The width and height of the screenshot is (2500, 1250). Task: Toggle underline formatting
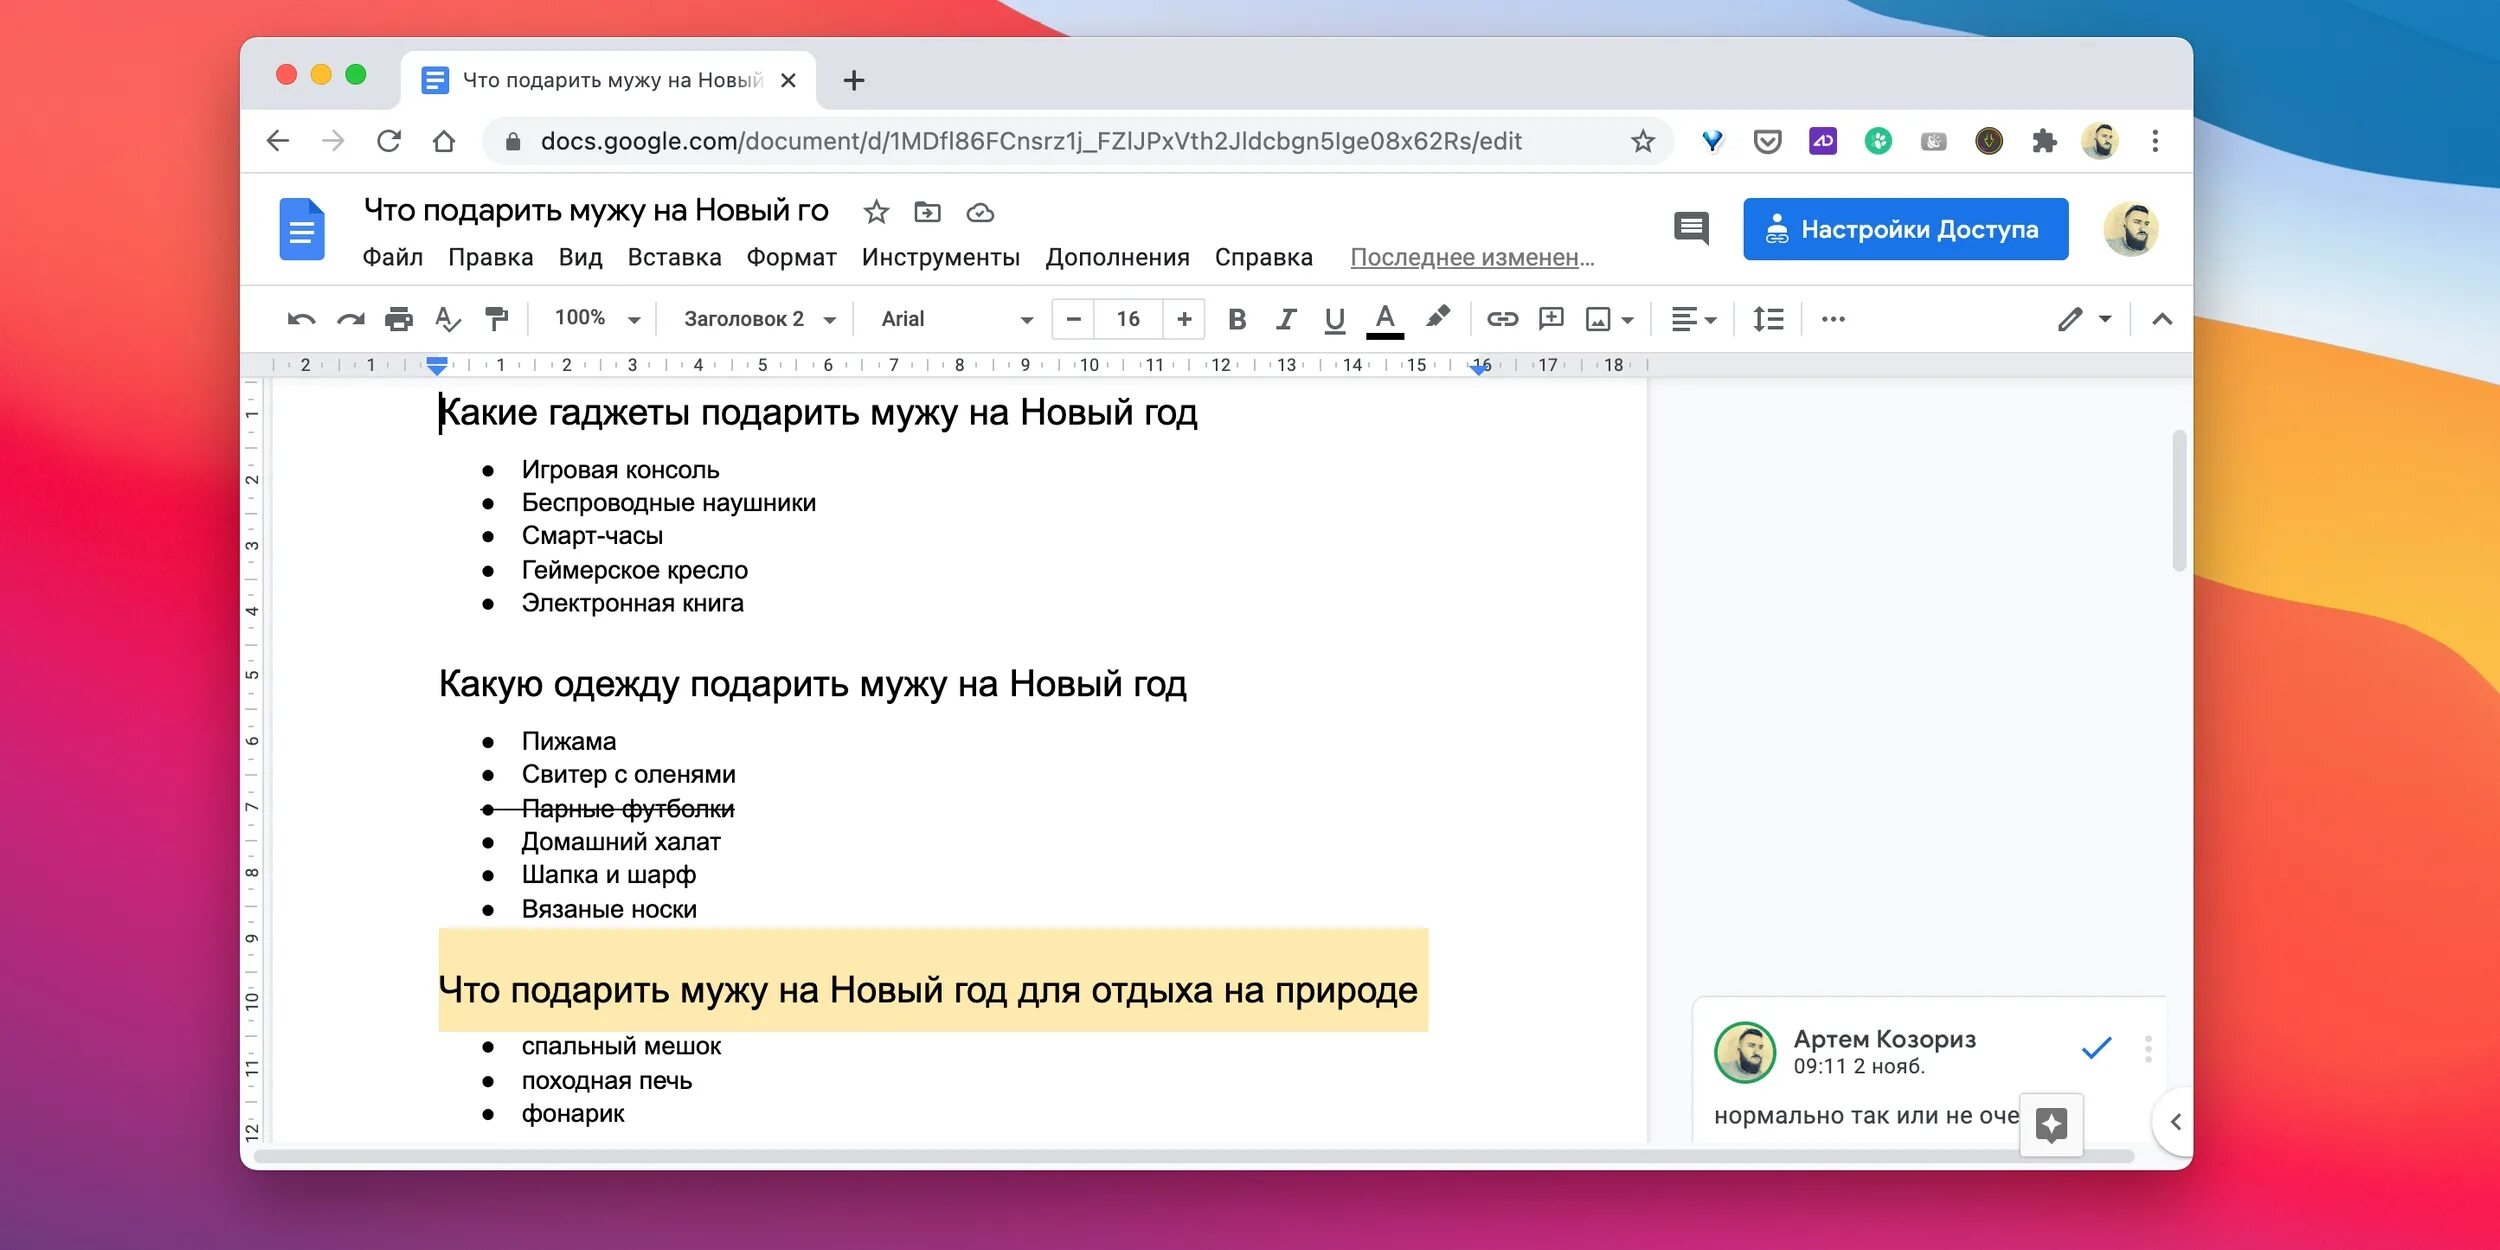tap(1334, 319)
